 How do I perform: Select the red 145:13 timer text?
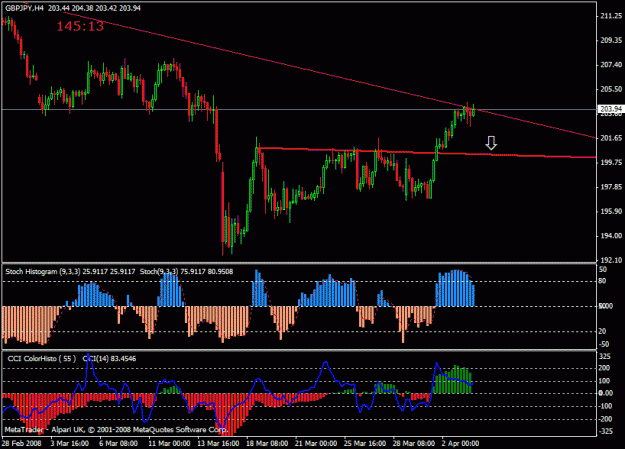point(80,26)
